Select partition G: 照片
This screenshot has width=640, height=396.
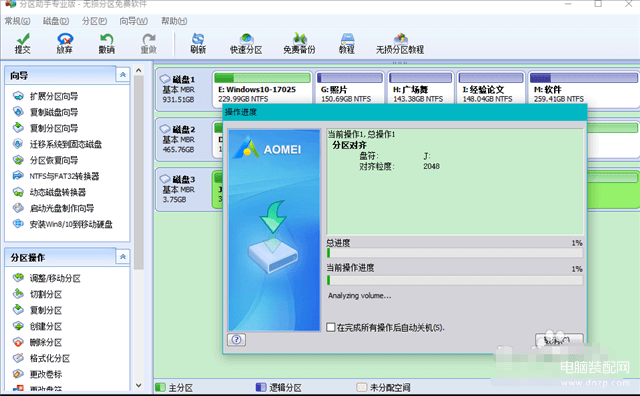tap(349, 88)
